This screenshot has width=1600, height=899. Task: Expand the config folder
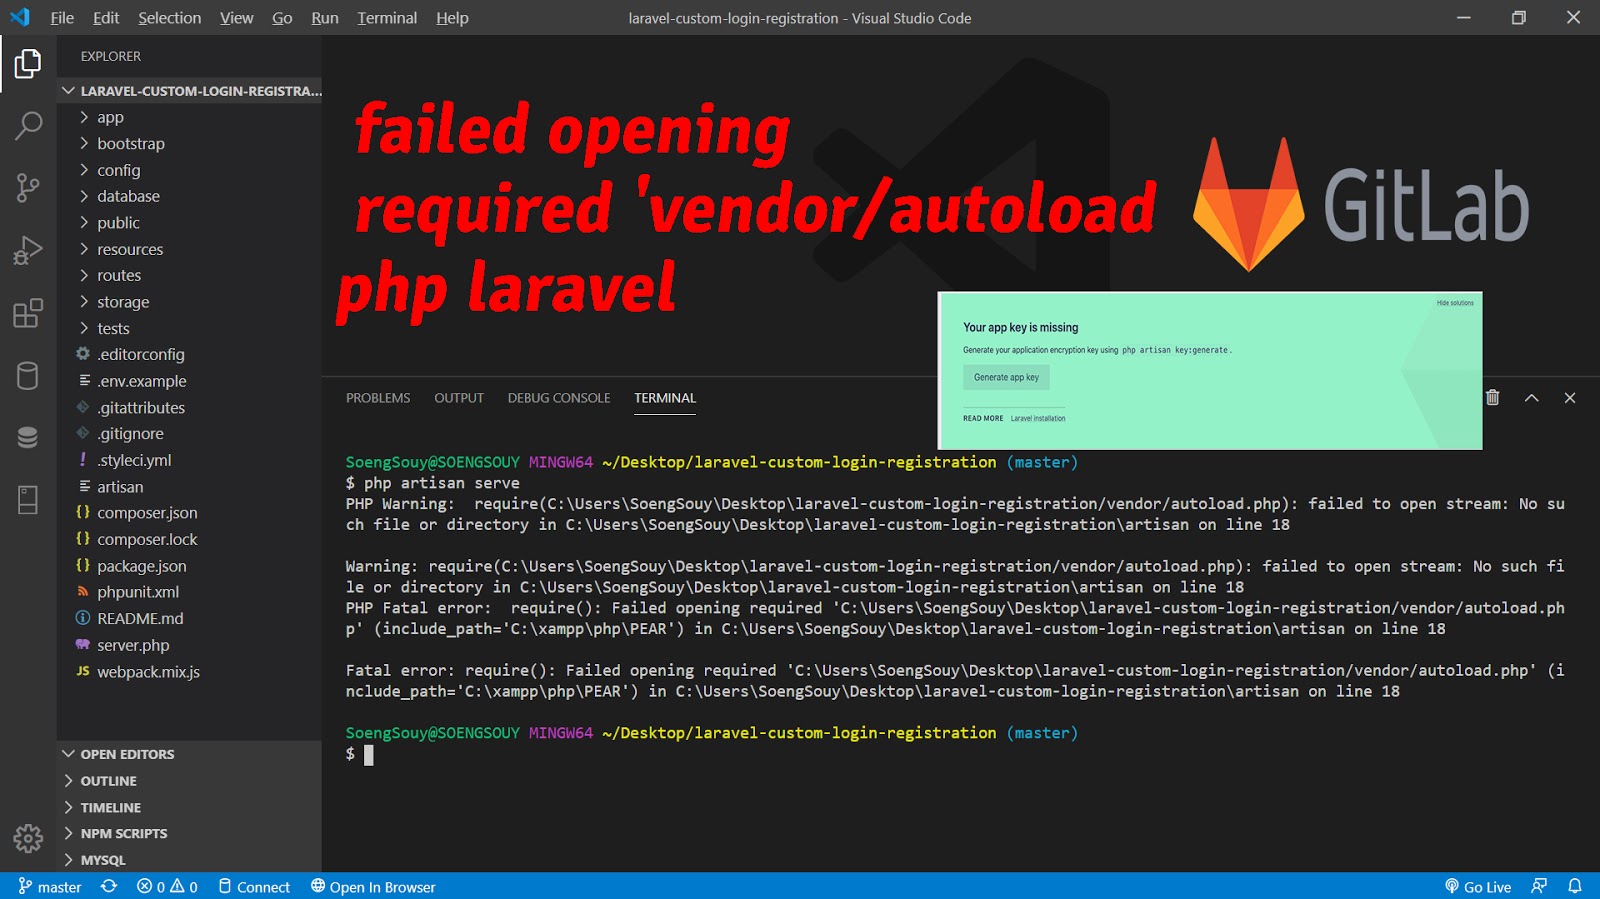pos(190,170)
